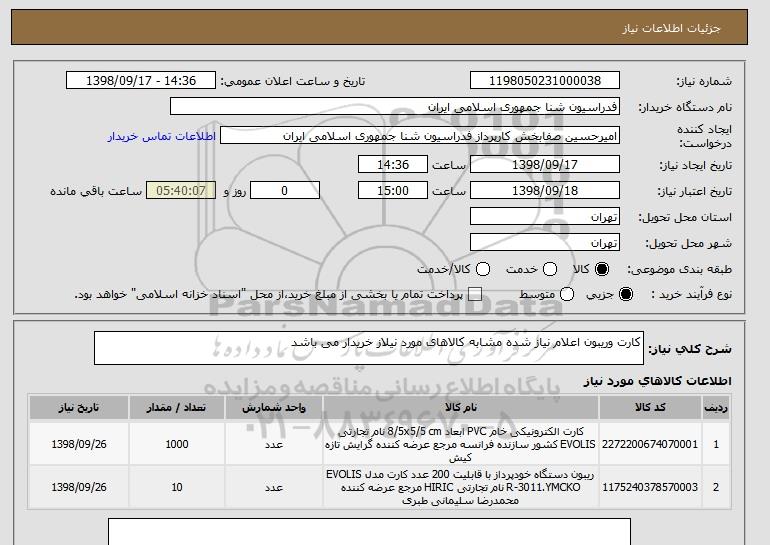The height and width of the screenshot is (545, 770).
Task: Click the واحد شمارش column header
Action: point(274,408)
